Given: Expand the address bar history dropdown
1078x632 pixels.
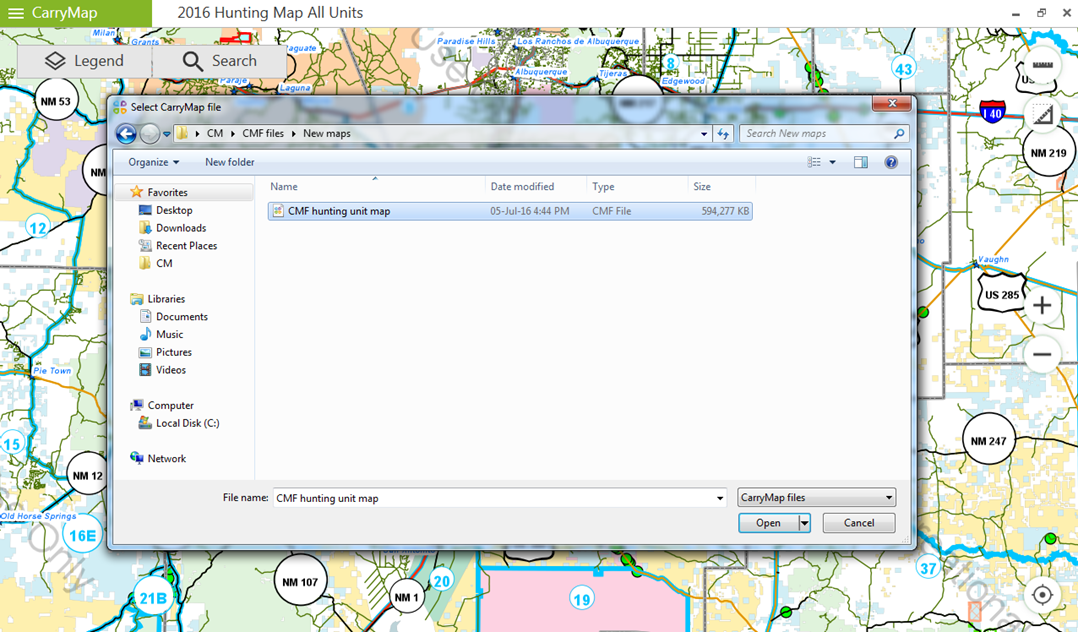Looking at the screenshot, I should point(703,134).
